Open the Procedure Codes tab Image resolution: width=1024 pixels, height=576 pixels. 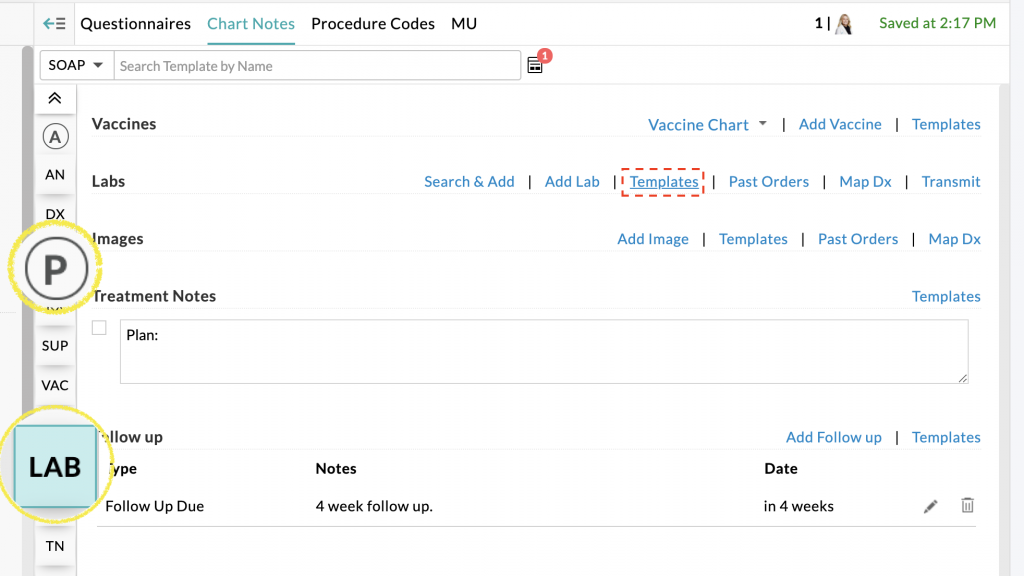tap(373, 24)
